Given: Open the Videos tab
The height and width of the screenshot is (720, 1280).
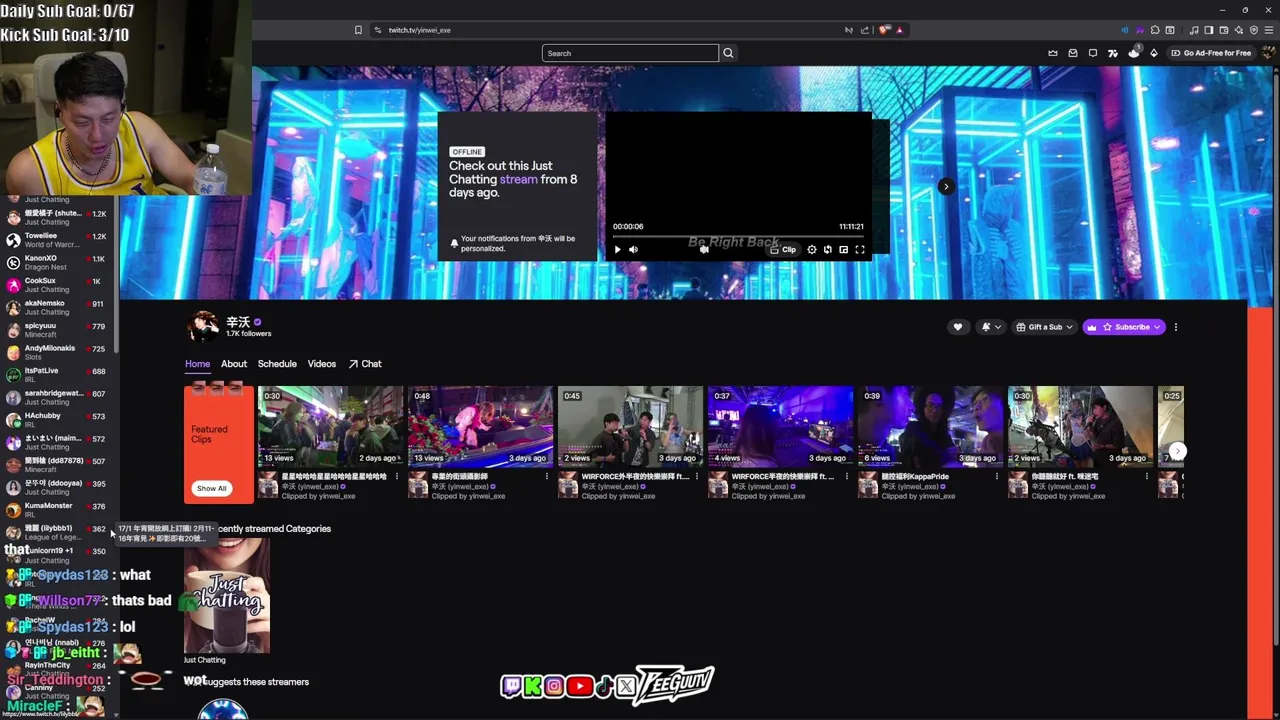Looking at the screenshot, I should coord(322,364).
